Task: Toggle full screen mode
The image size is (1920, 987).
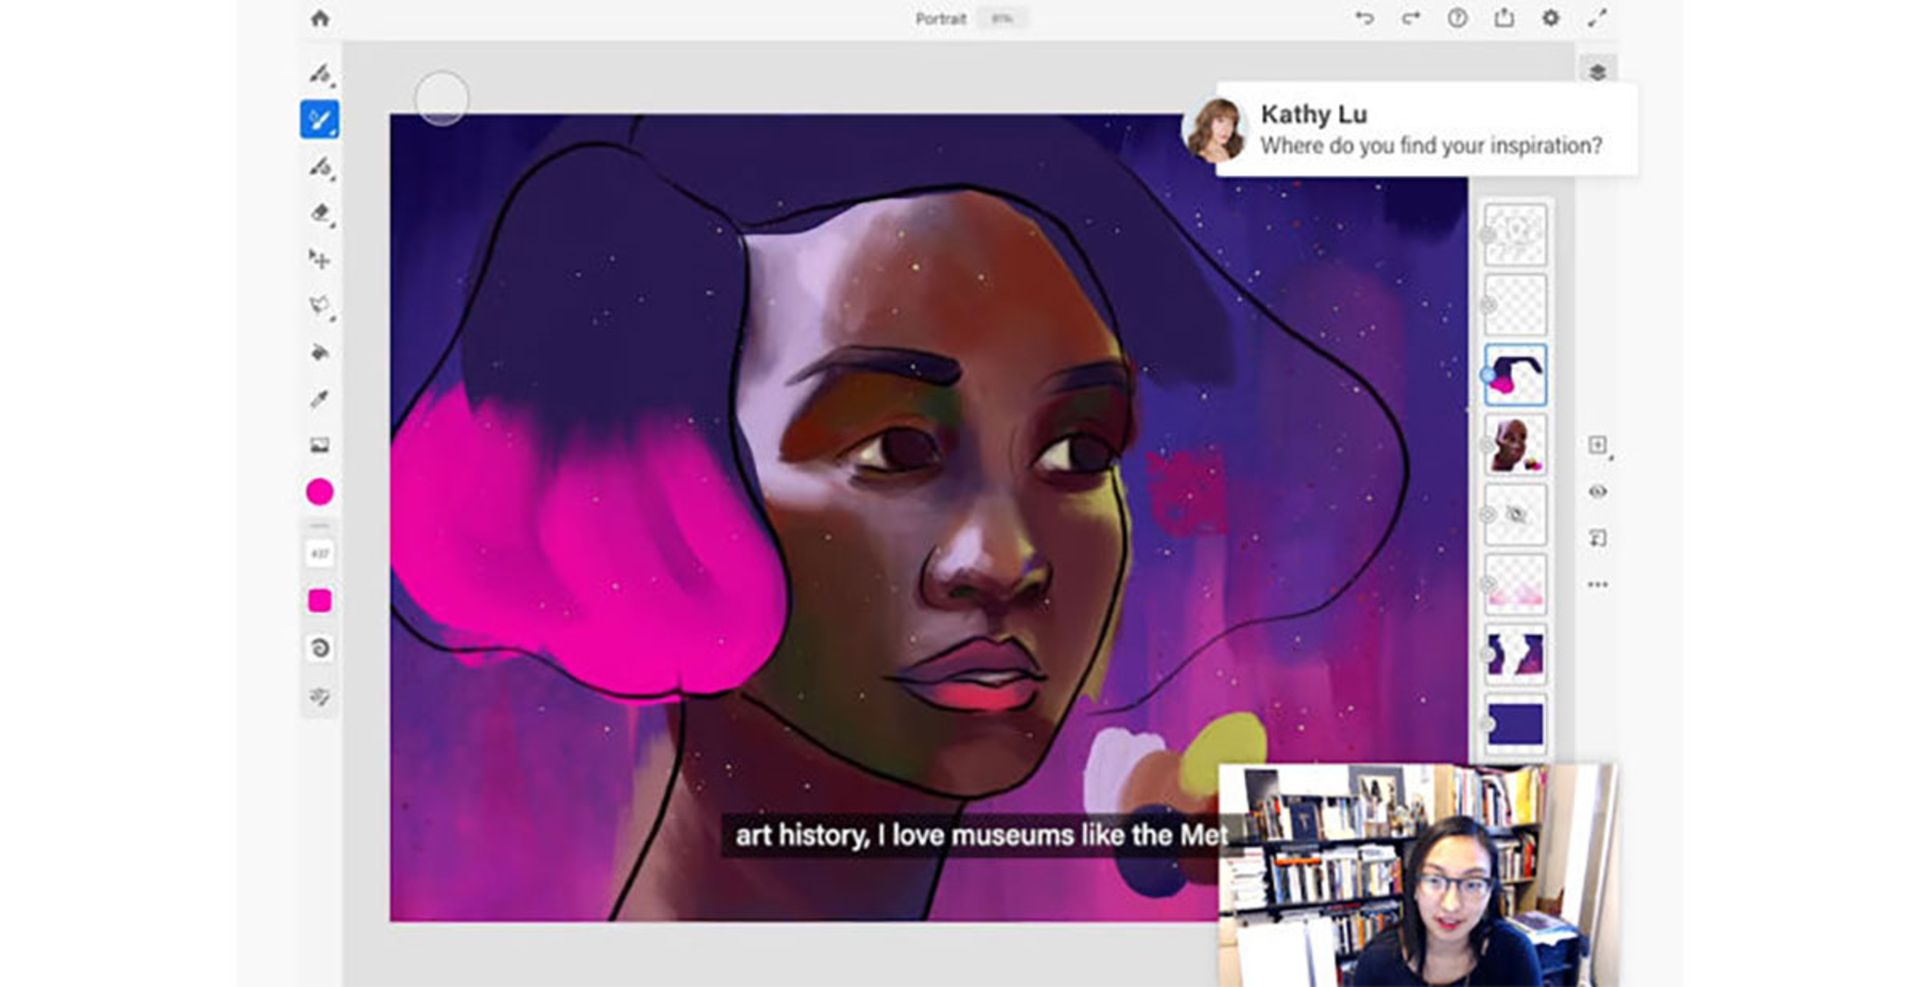Action: pyautogui.click(x=1597, y=18)
